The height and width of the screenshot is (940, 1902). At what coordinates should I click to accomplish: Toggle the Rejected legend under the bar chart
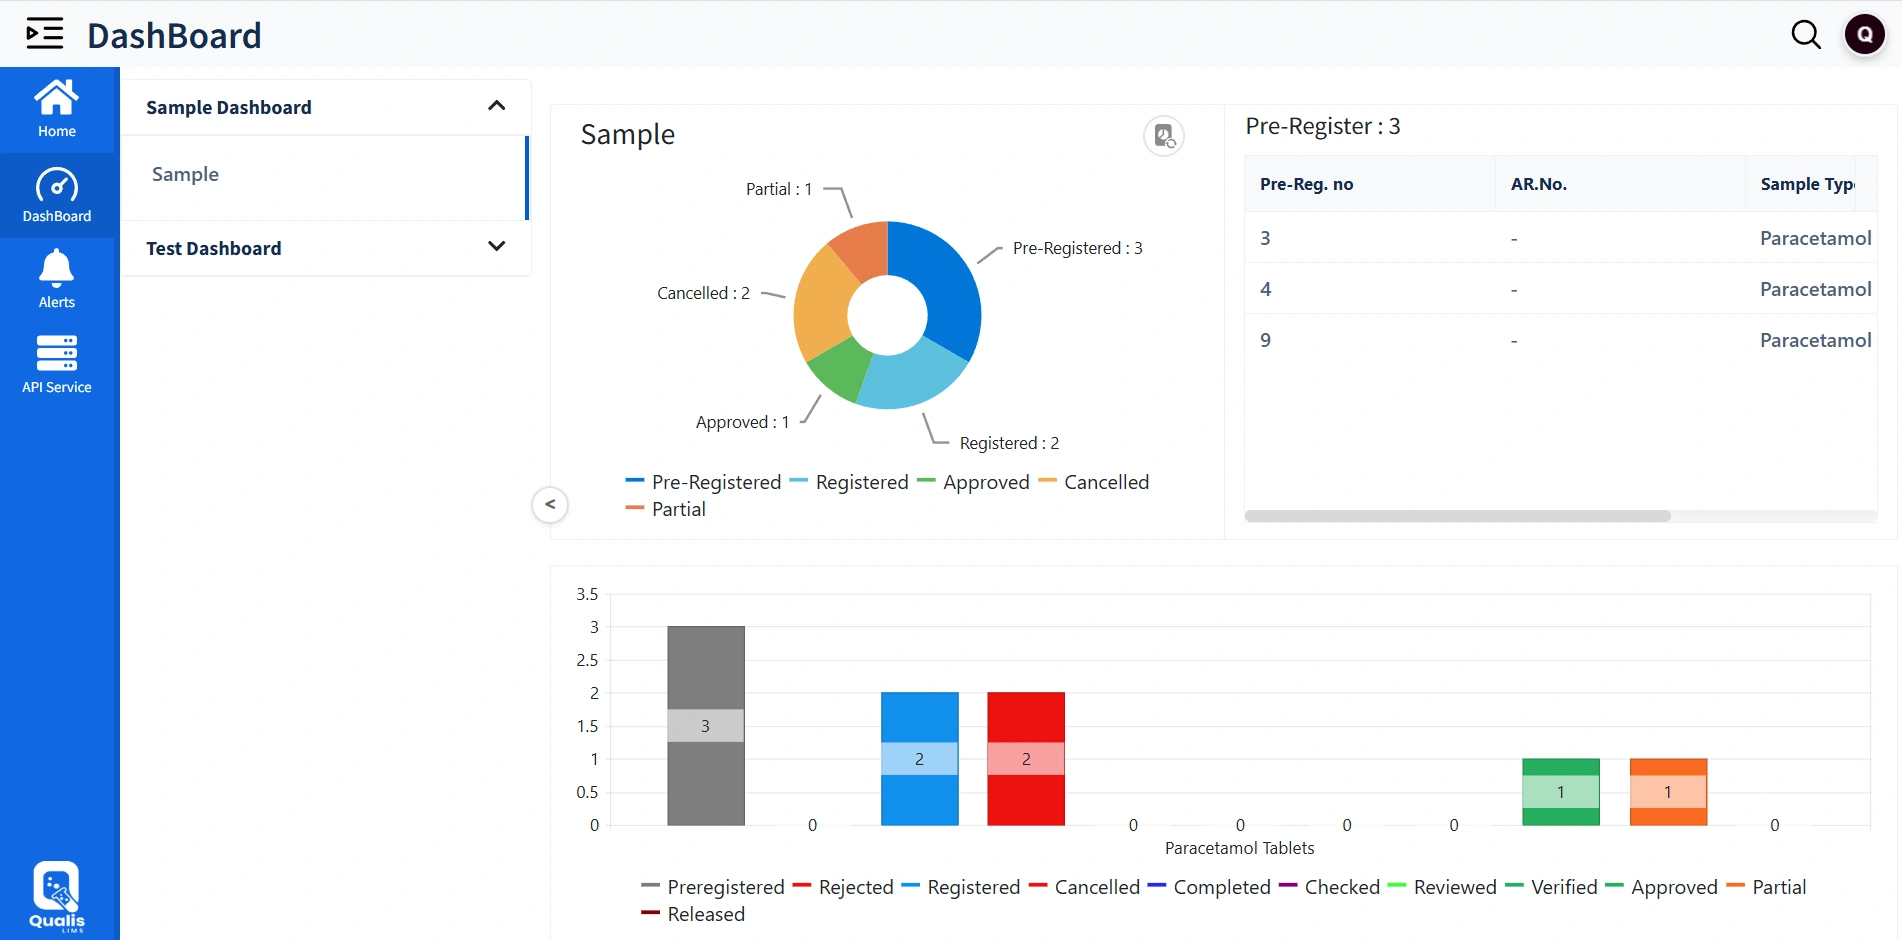pyautogui.click(x=855, y=887)
